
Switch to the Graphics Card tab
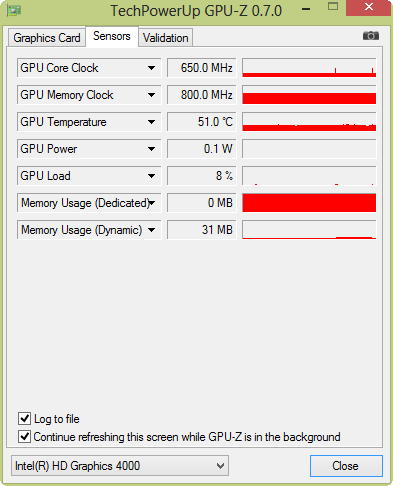[x=47, y=38]
